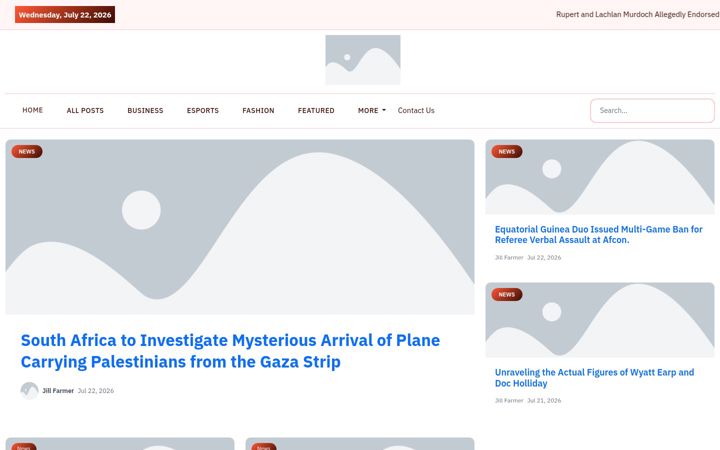Open the Esports category

pyautogui.click(x=202, y=111)
